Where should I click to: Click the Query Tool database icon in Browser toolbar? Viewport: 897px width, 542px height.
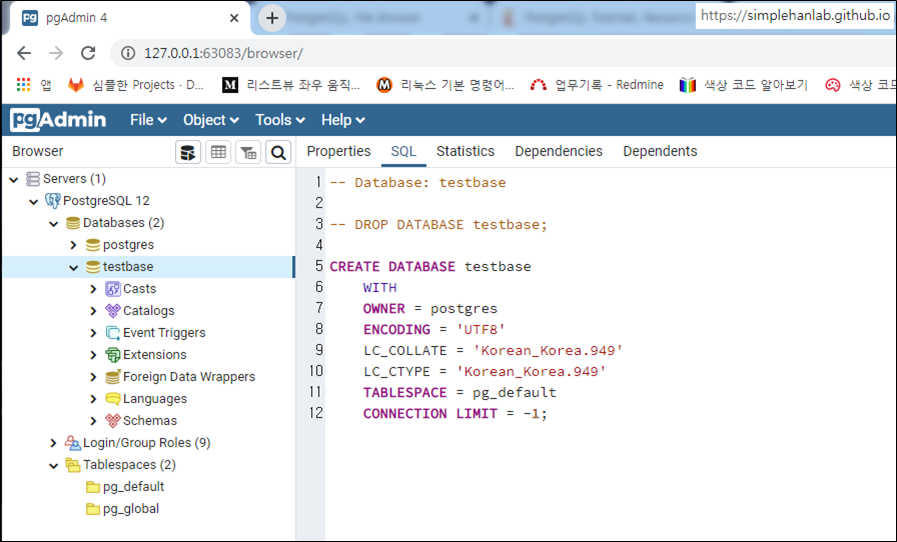(188, 152)
